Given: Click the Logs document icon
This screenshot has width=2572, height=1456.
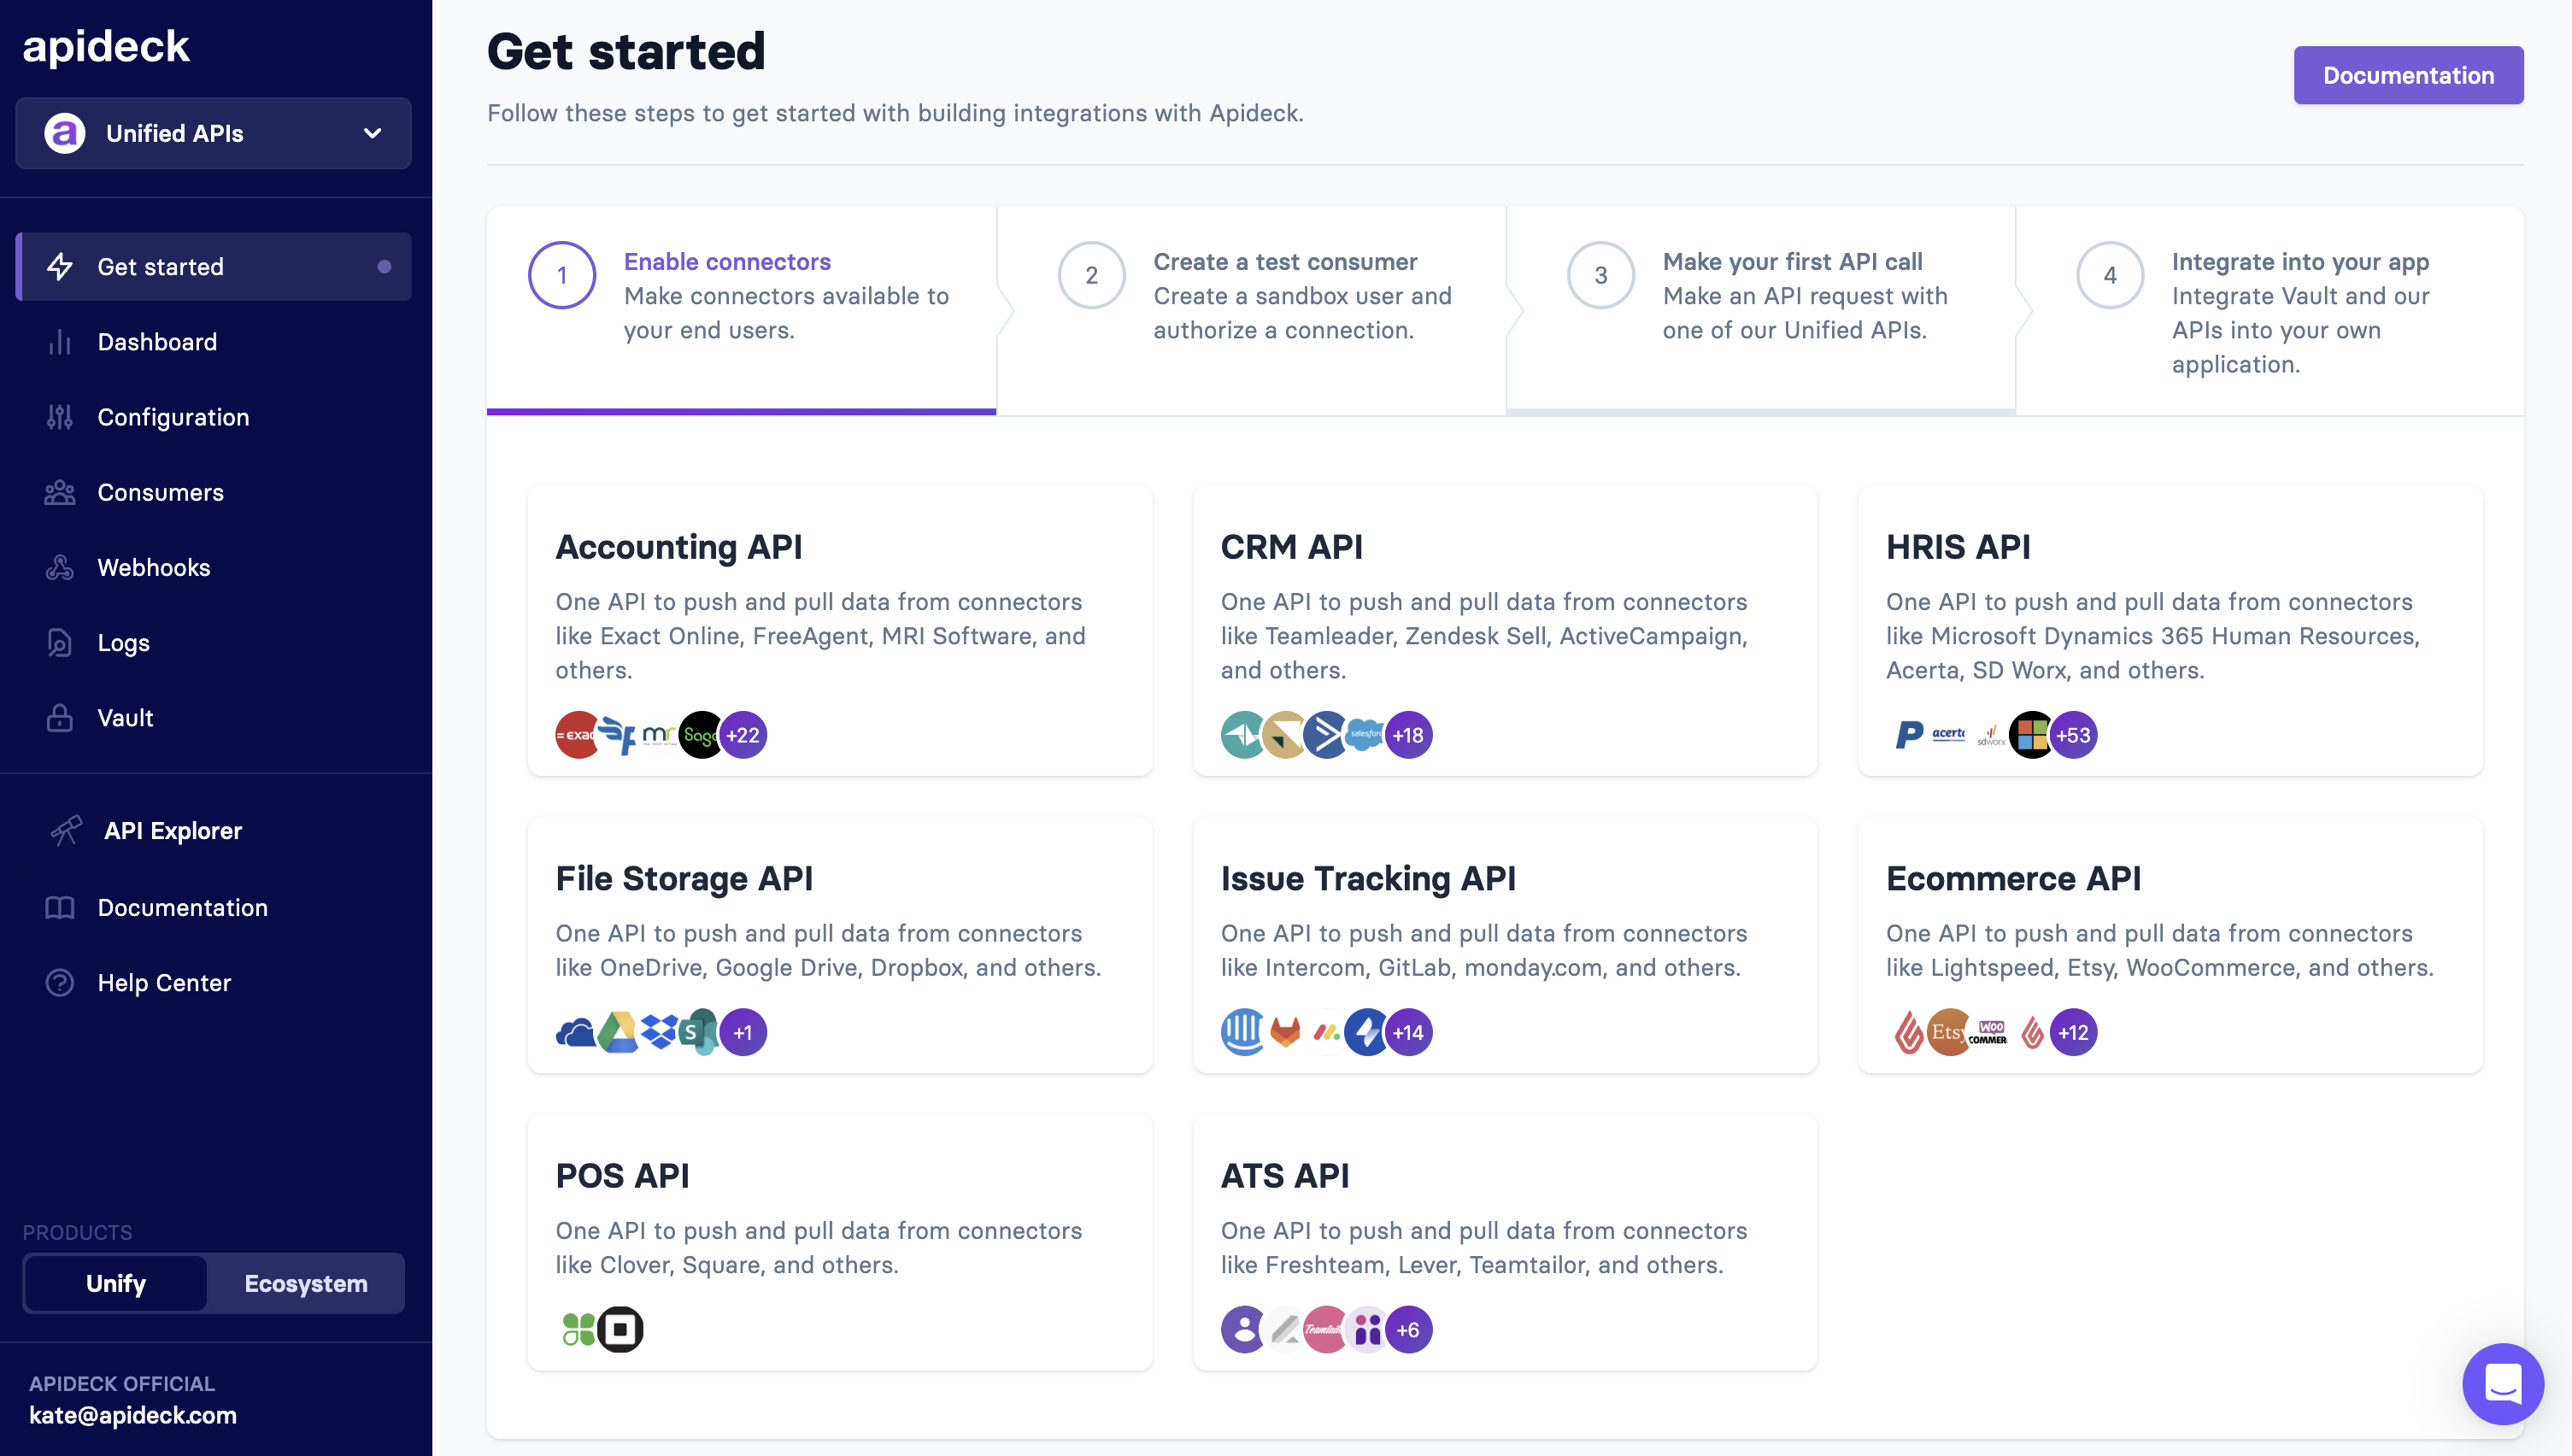Looking at the screenshot, I should click(60, 643).
